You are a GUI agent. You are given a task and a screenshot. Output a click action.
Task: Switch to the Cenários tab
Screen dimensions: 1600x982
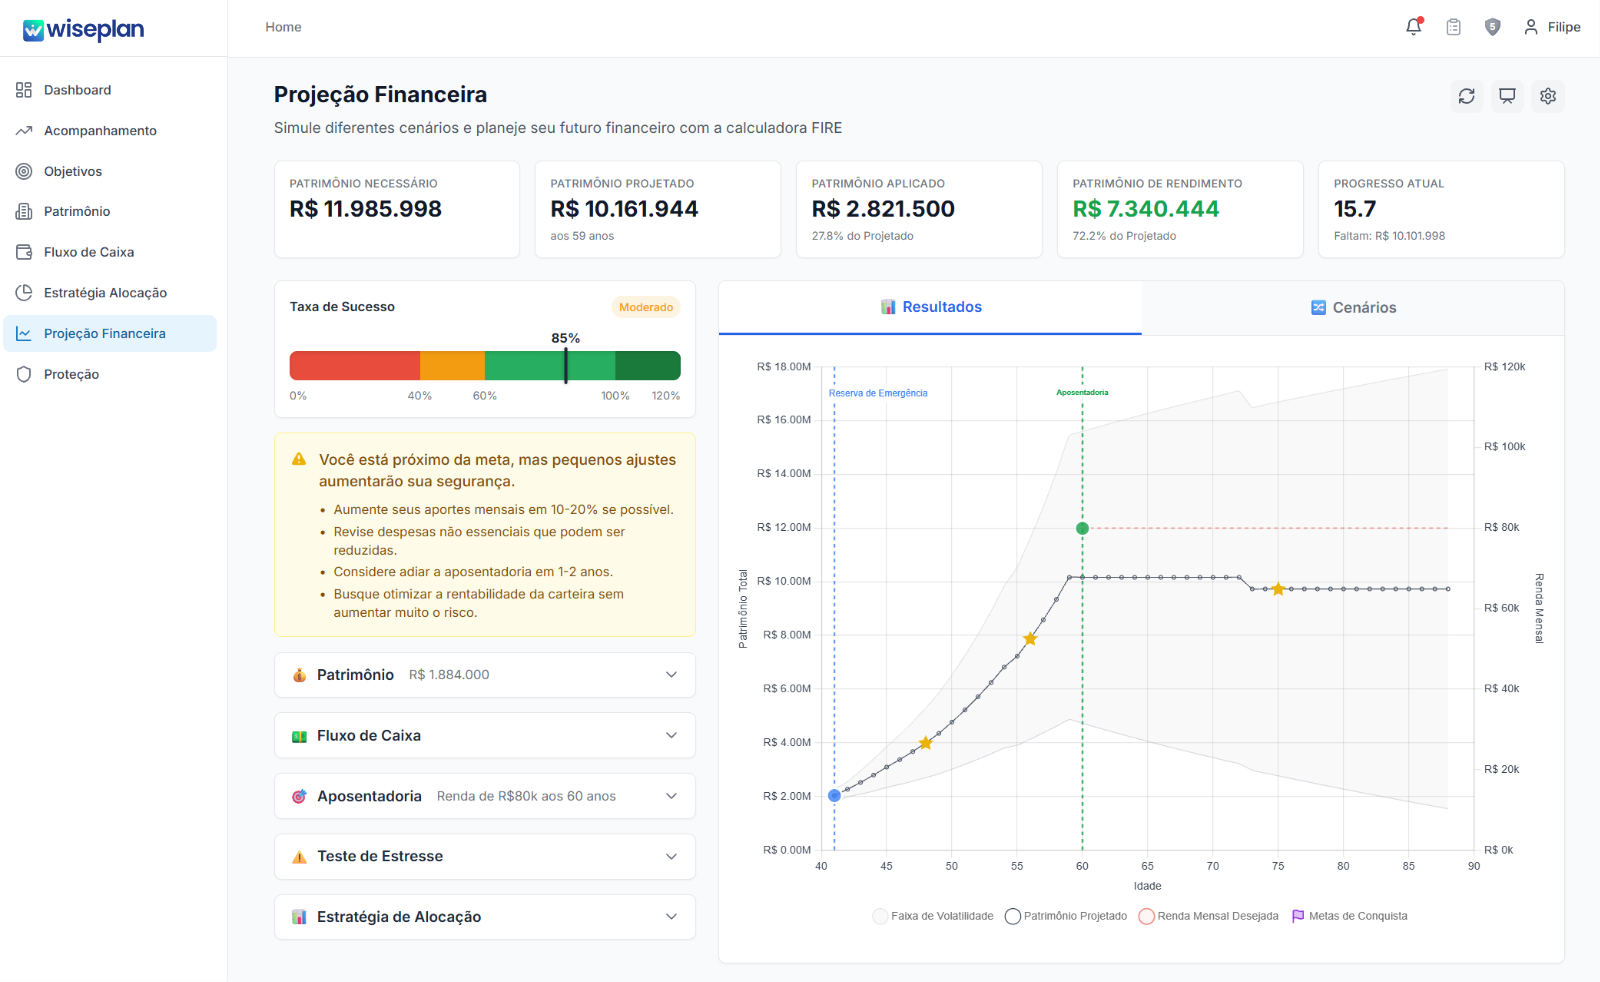(1353, 308)
